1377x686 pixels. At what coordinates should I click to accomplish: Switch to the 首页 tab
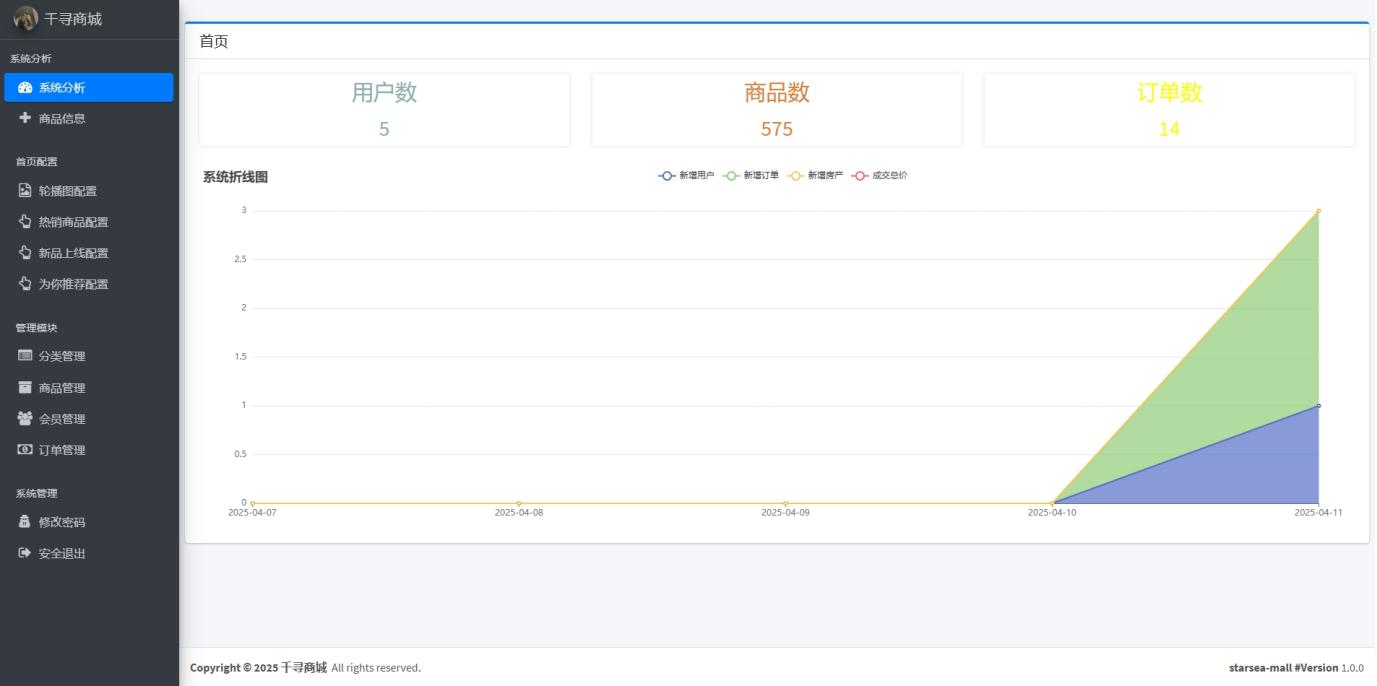[x=216, y=42]
